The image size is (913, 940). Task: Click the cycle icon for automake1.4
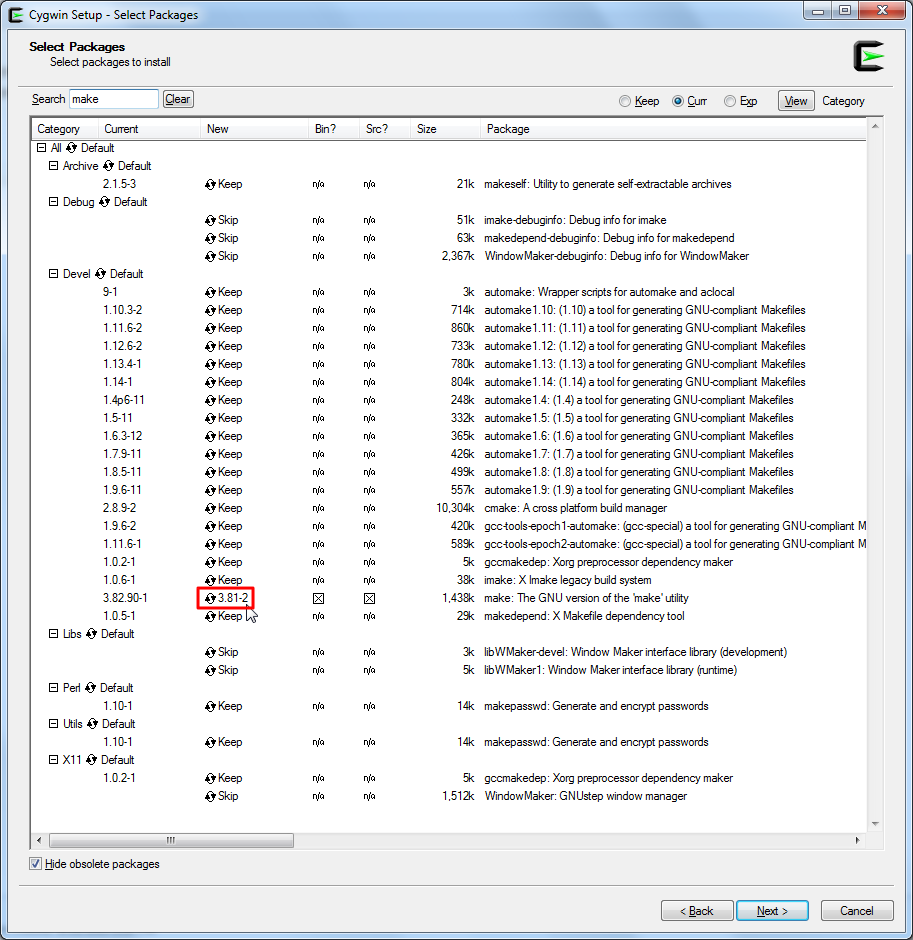[x=210, y=400]
